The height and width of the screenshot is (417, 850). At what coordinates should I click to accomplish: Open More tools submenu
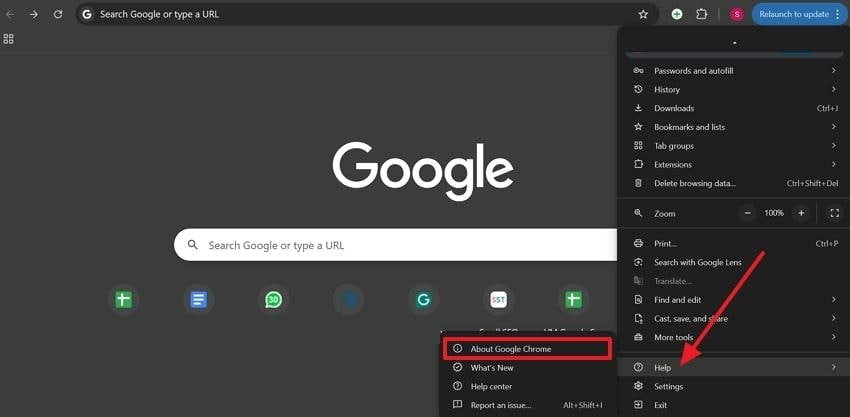tap(734, 337)
